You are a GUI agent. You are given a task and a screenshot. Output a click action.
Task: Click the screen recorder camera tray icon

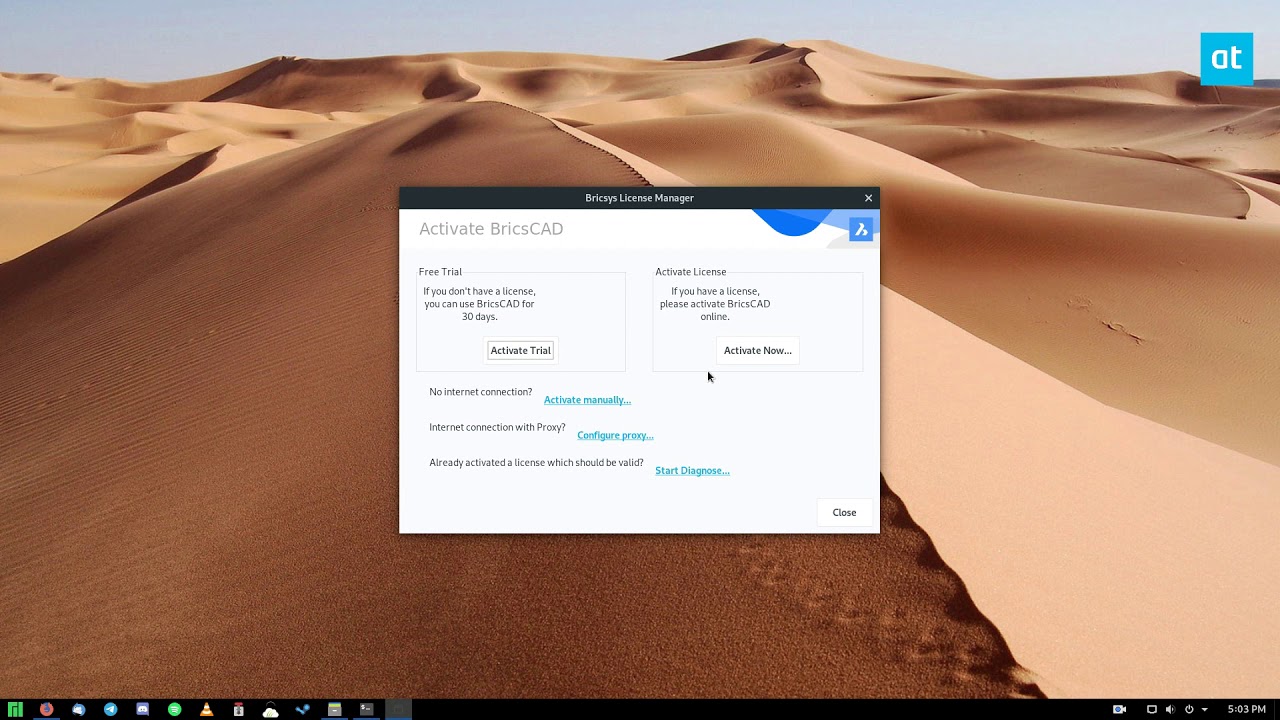pyautogui.click(x=1119, y=709)
